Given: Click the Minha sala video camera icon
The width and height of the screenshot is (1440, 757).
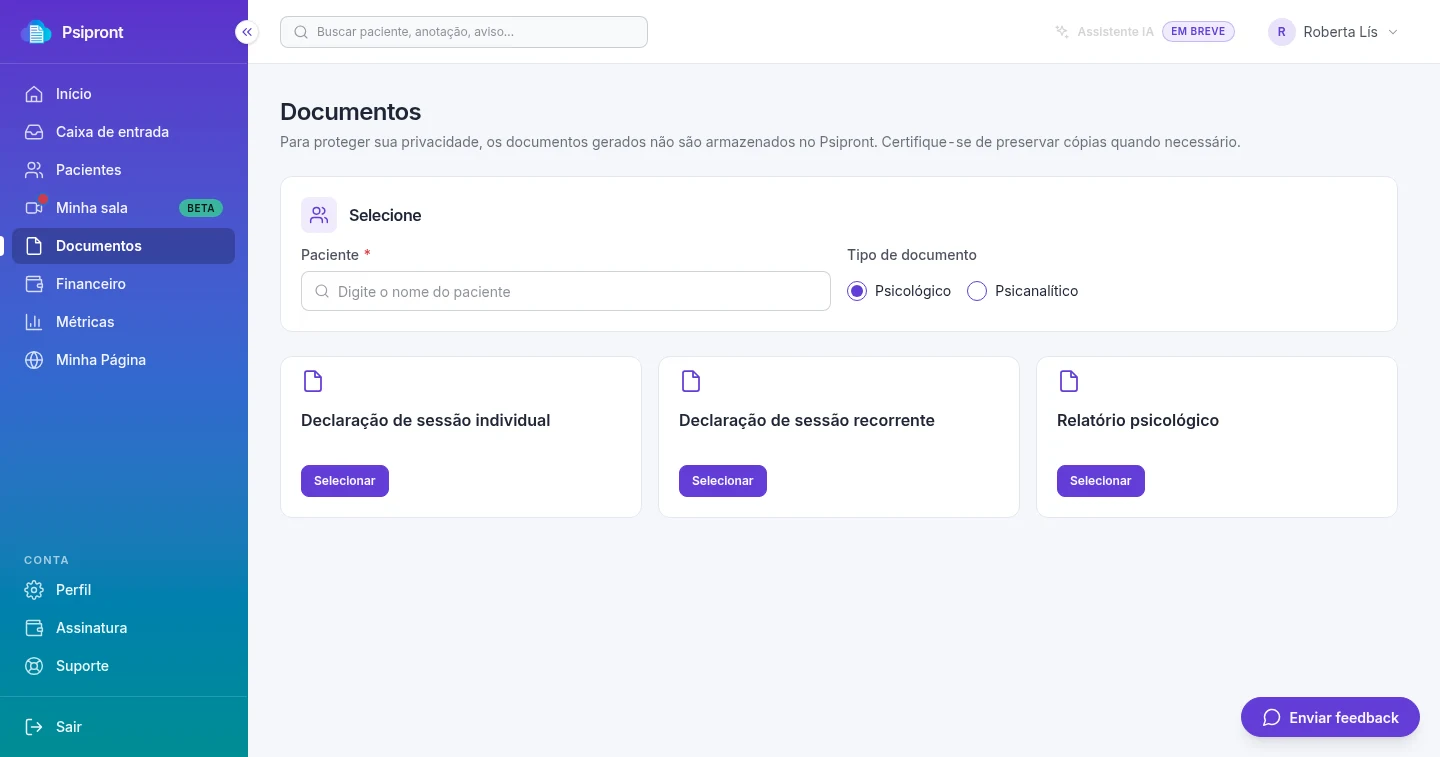Looking at the screenshot, I should [34, 208].
